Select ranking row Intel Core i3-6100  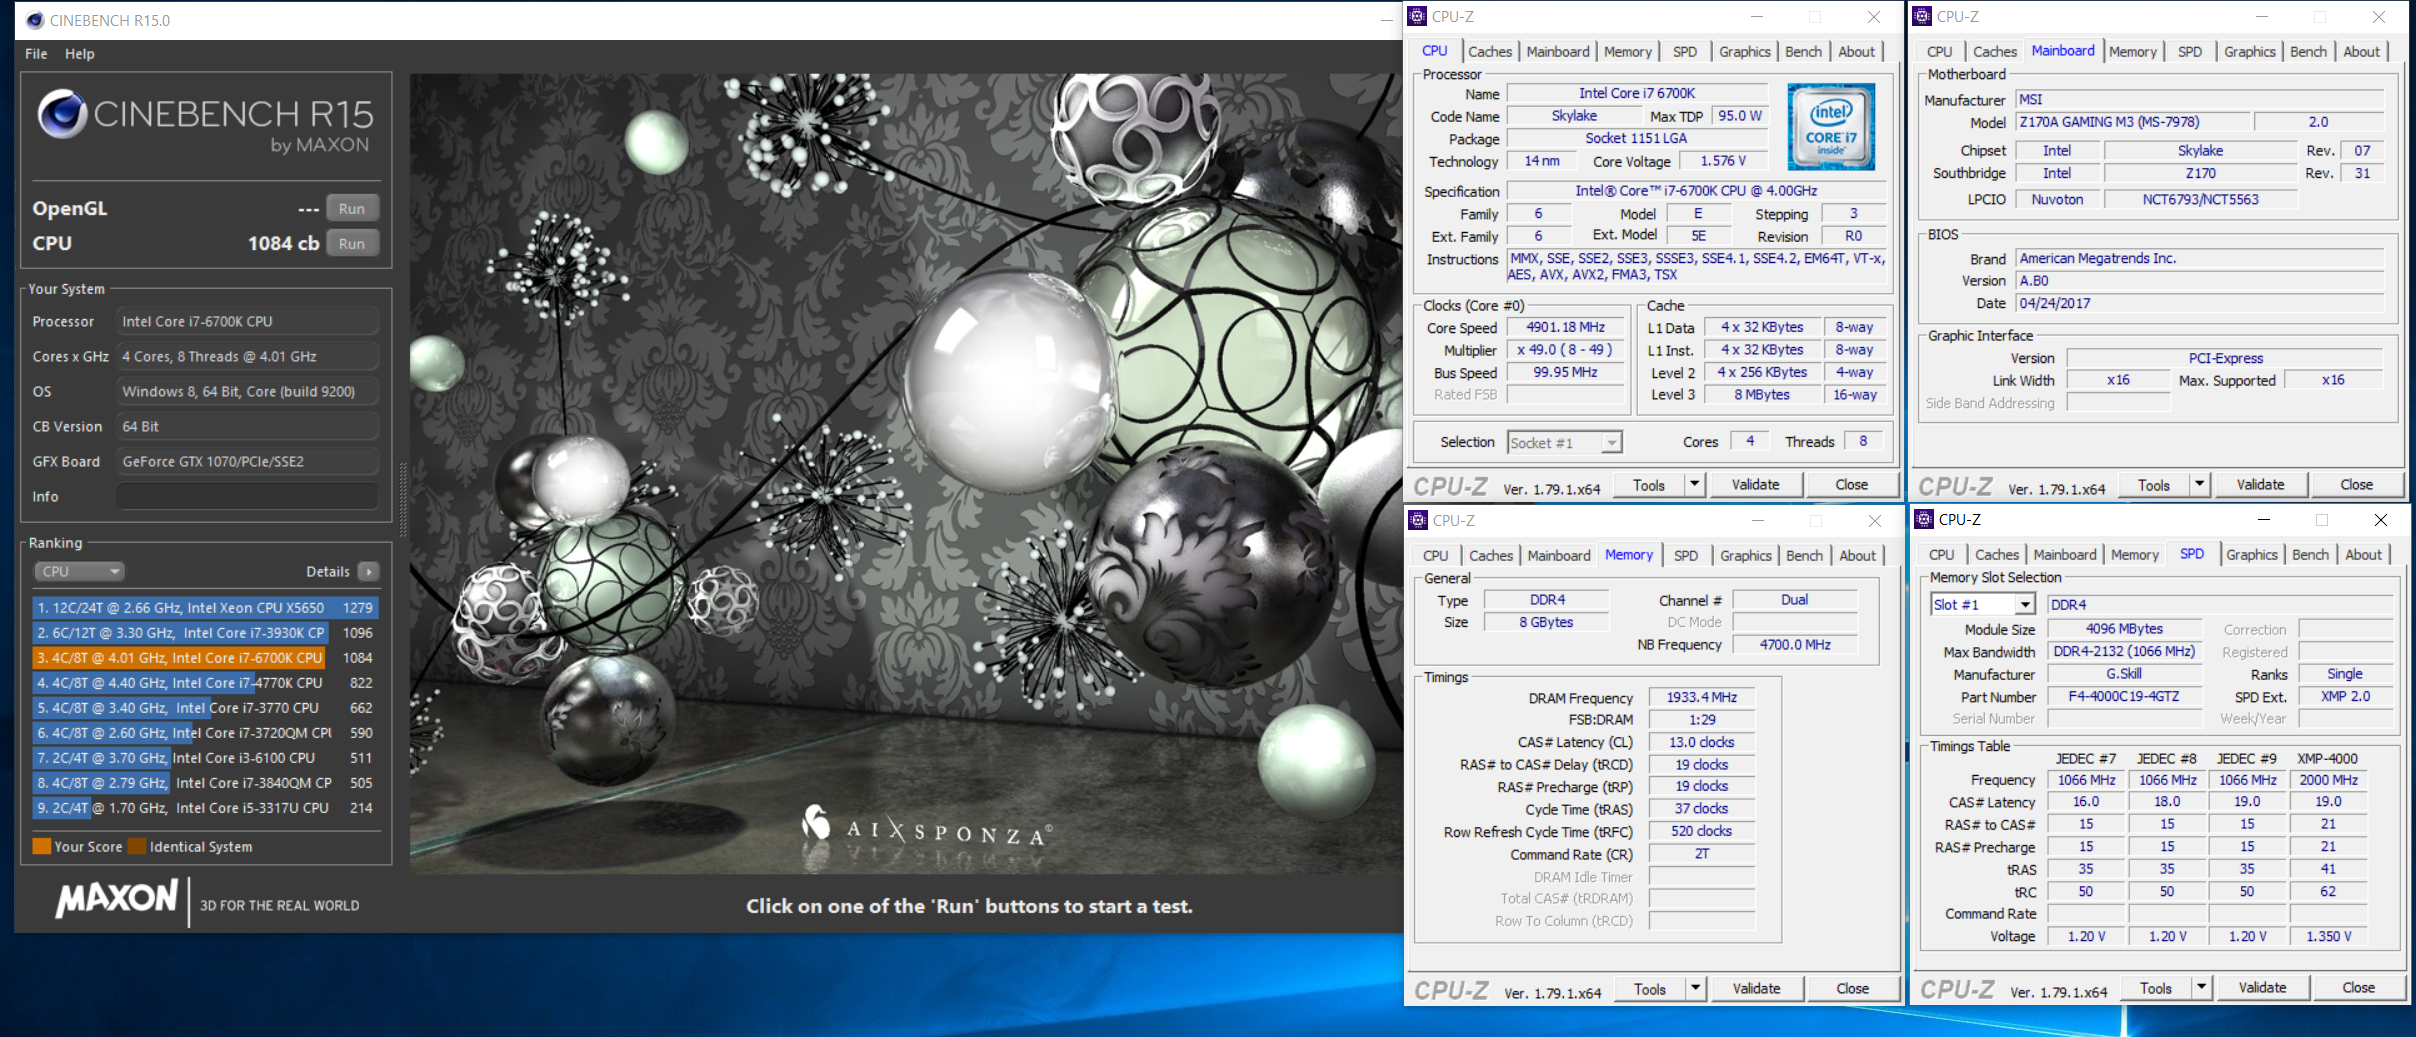(x=204, y=758)
